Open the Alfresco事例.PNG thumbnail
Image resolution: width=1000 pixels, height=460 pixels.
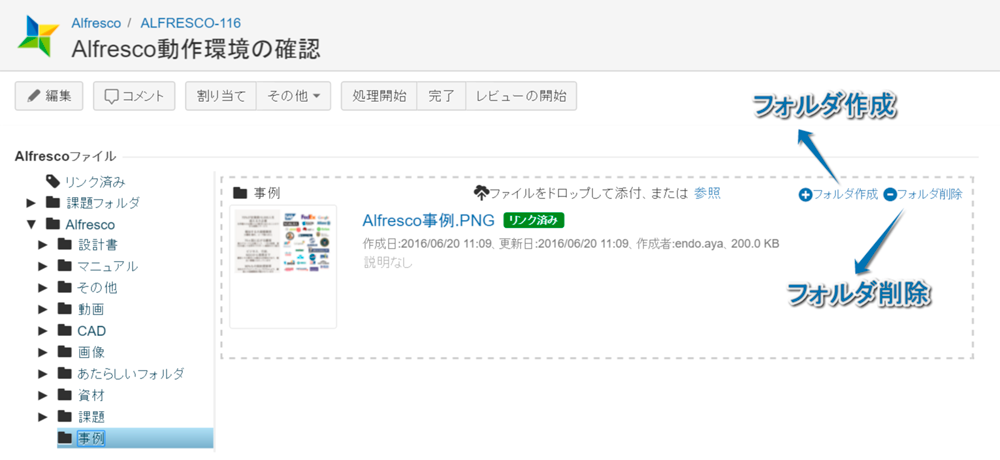(x=283, y=267)
